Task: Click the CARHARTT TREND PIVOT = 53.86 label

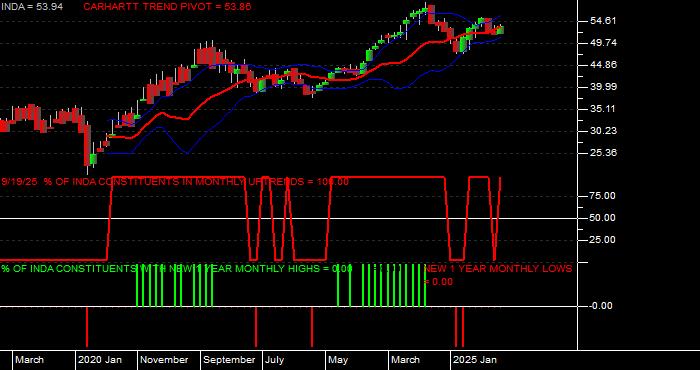Action: click(x=167, y=7)
